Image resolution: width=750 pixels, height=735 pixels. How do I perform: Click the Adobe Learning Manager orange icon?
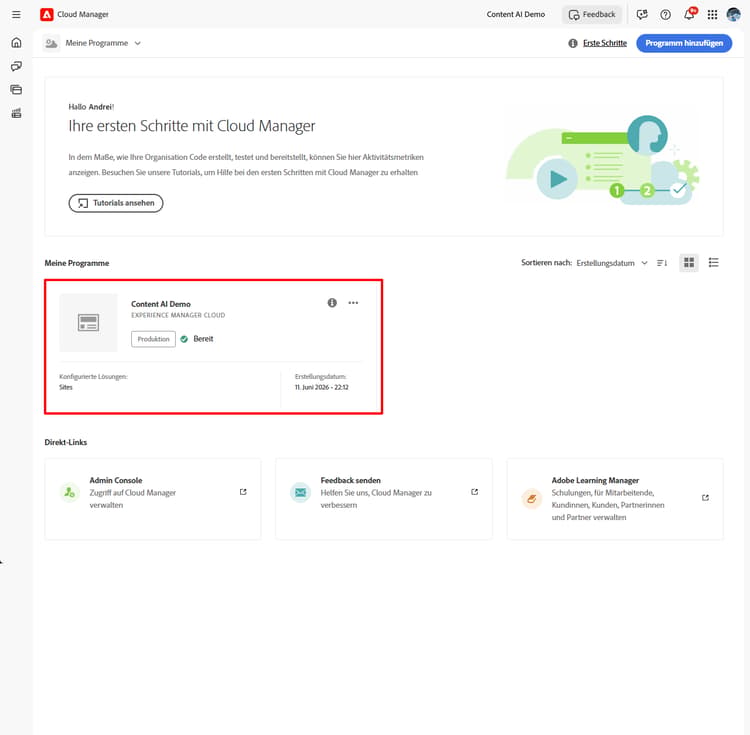pyautogui.click(x=531, y=499)
